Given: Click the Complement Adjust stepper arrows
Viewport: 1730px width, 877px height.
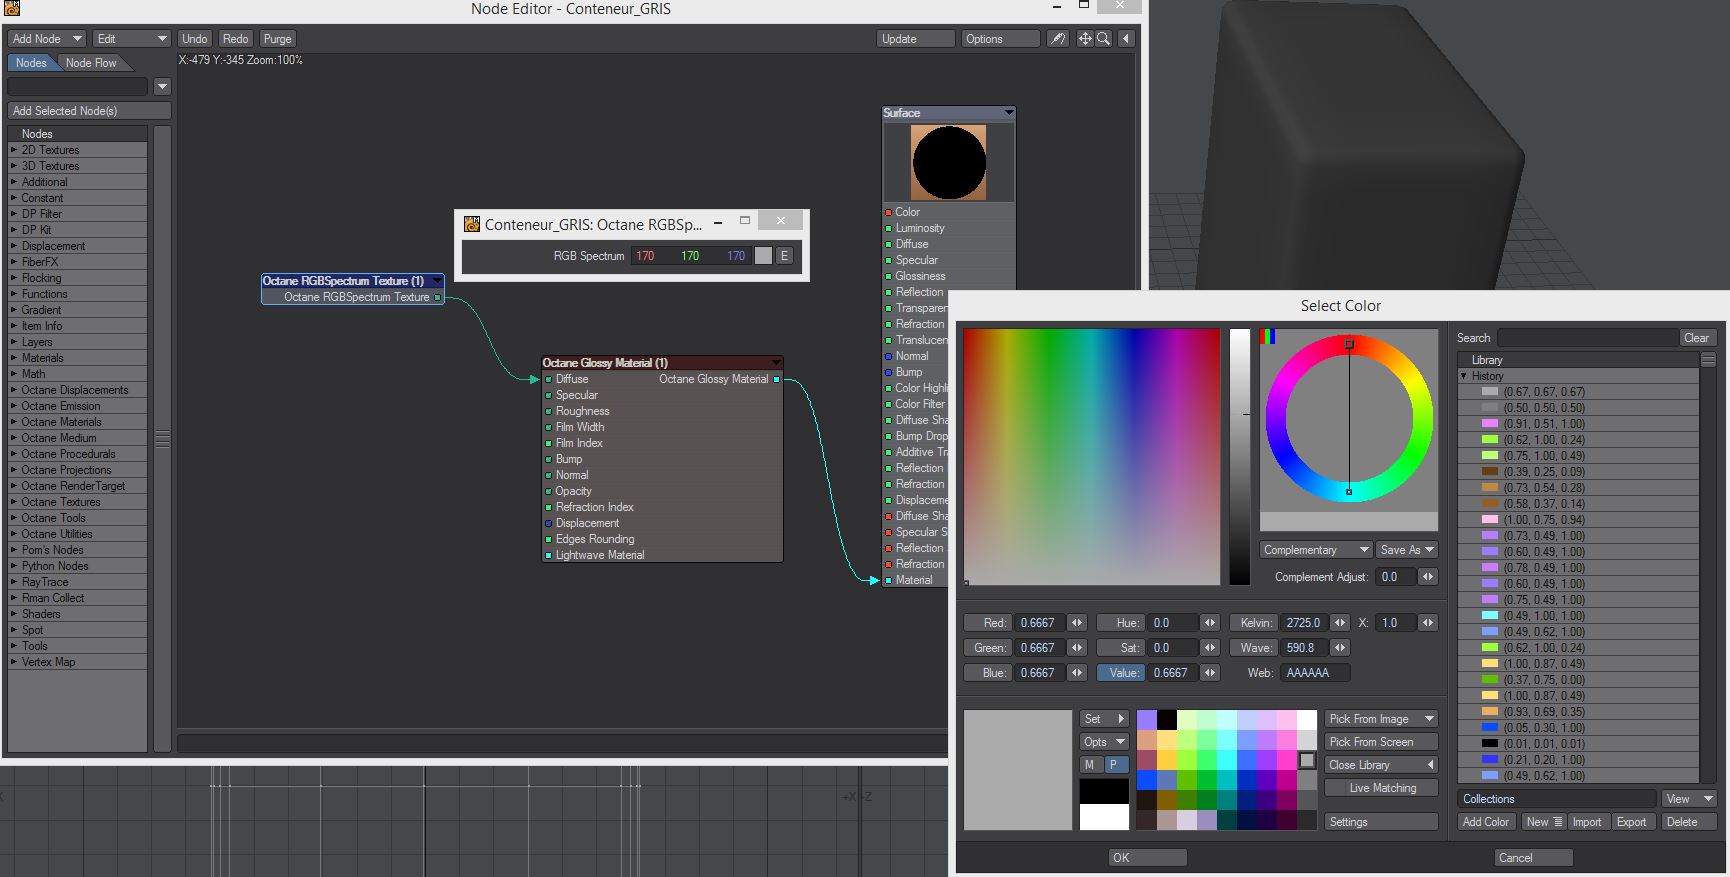Looking at the screenshot, I should 1428,577.
